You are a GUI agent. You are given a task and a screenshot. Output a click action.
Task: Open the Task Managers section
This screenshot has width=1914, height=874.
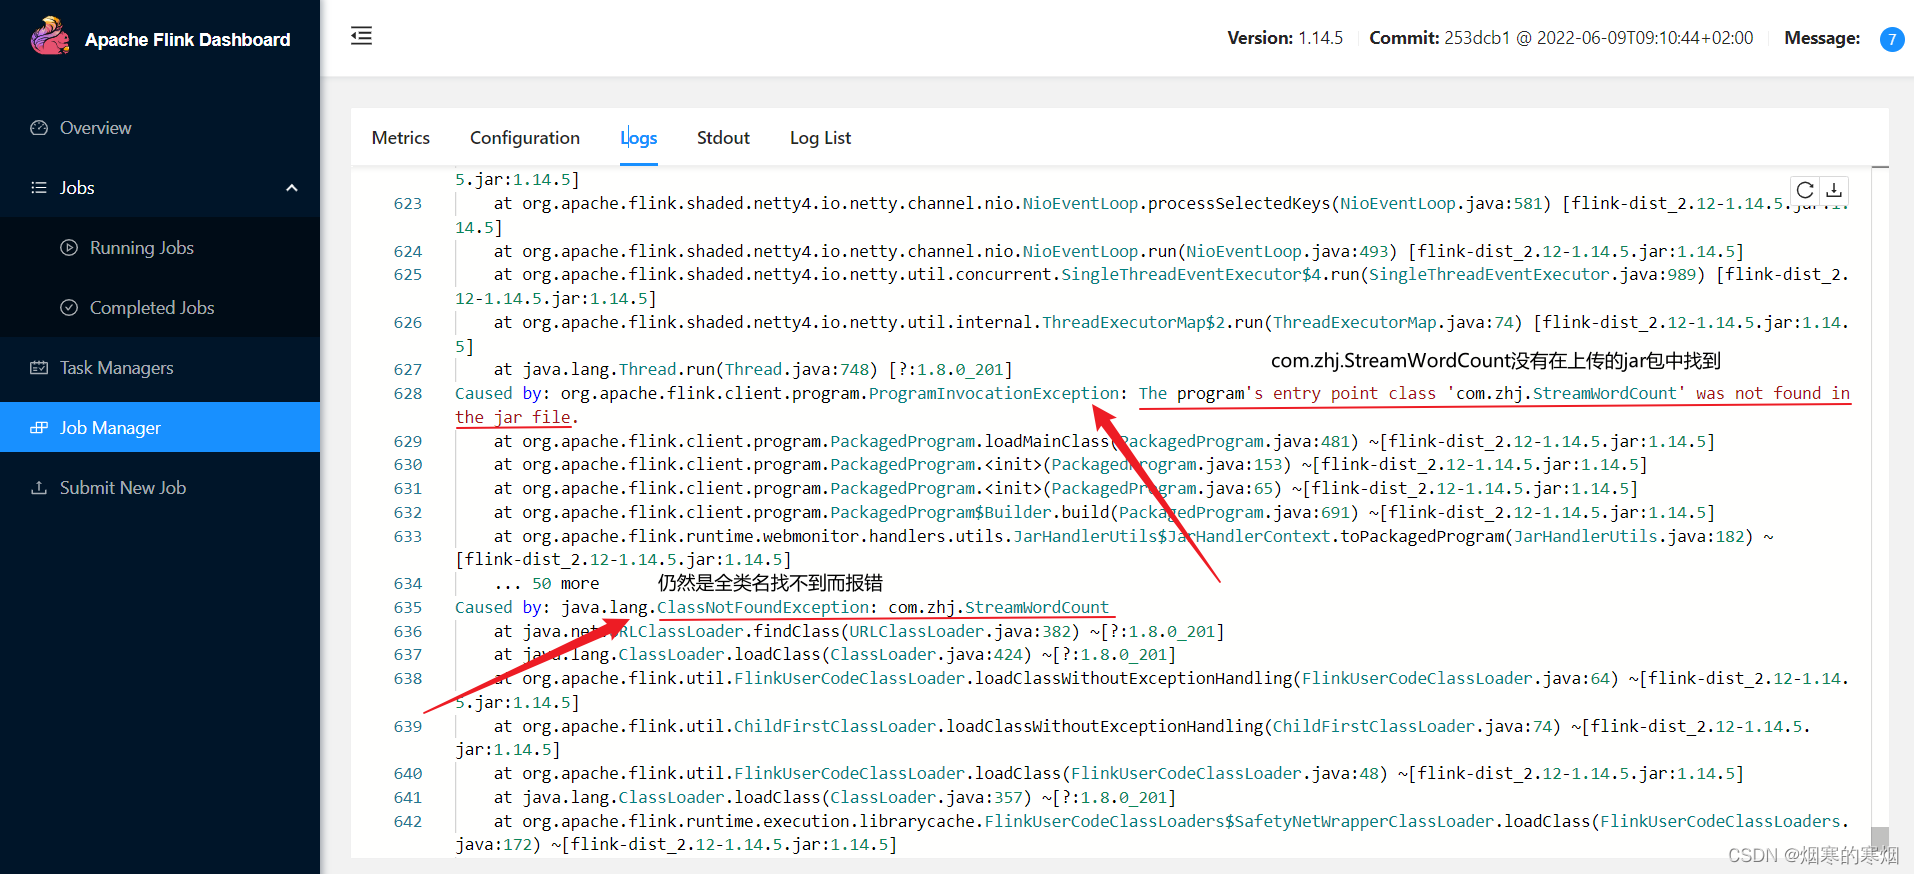(x=160, y=368)
